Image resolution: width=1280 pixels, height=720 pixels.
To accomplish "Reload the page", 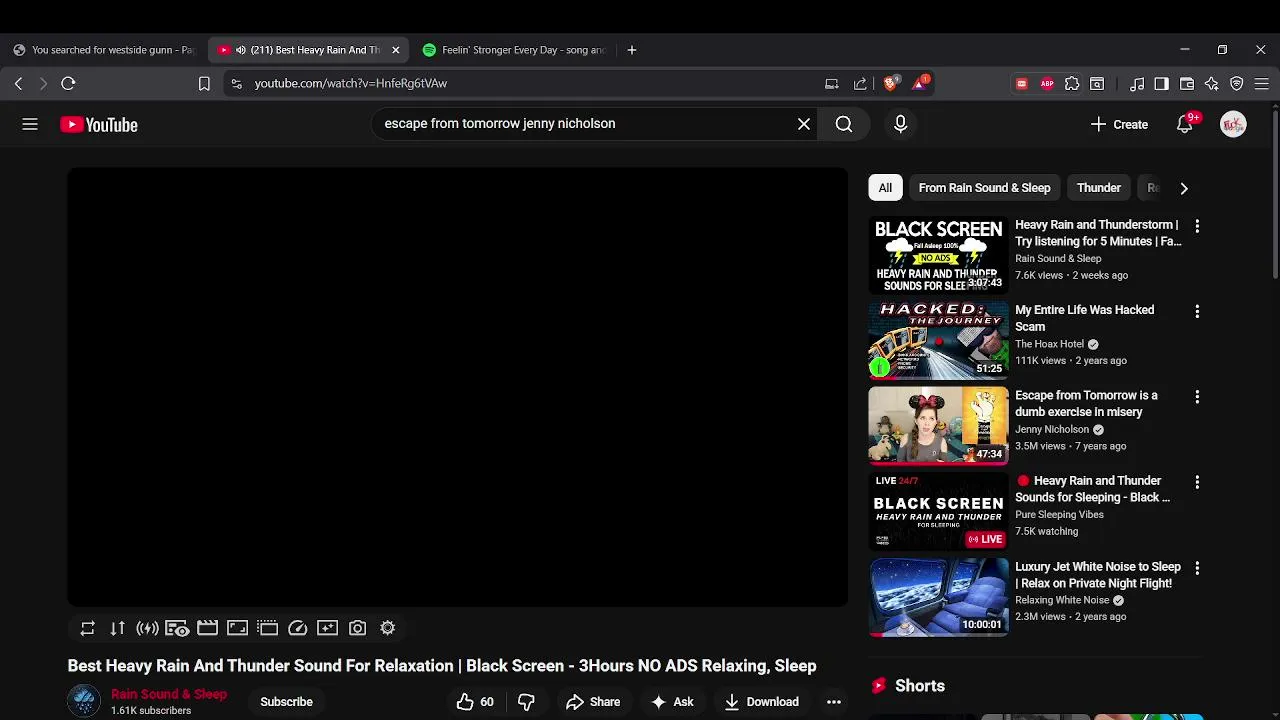I will tap(68, 84).
